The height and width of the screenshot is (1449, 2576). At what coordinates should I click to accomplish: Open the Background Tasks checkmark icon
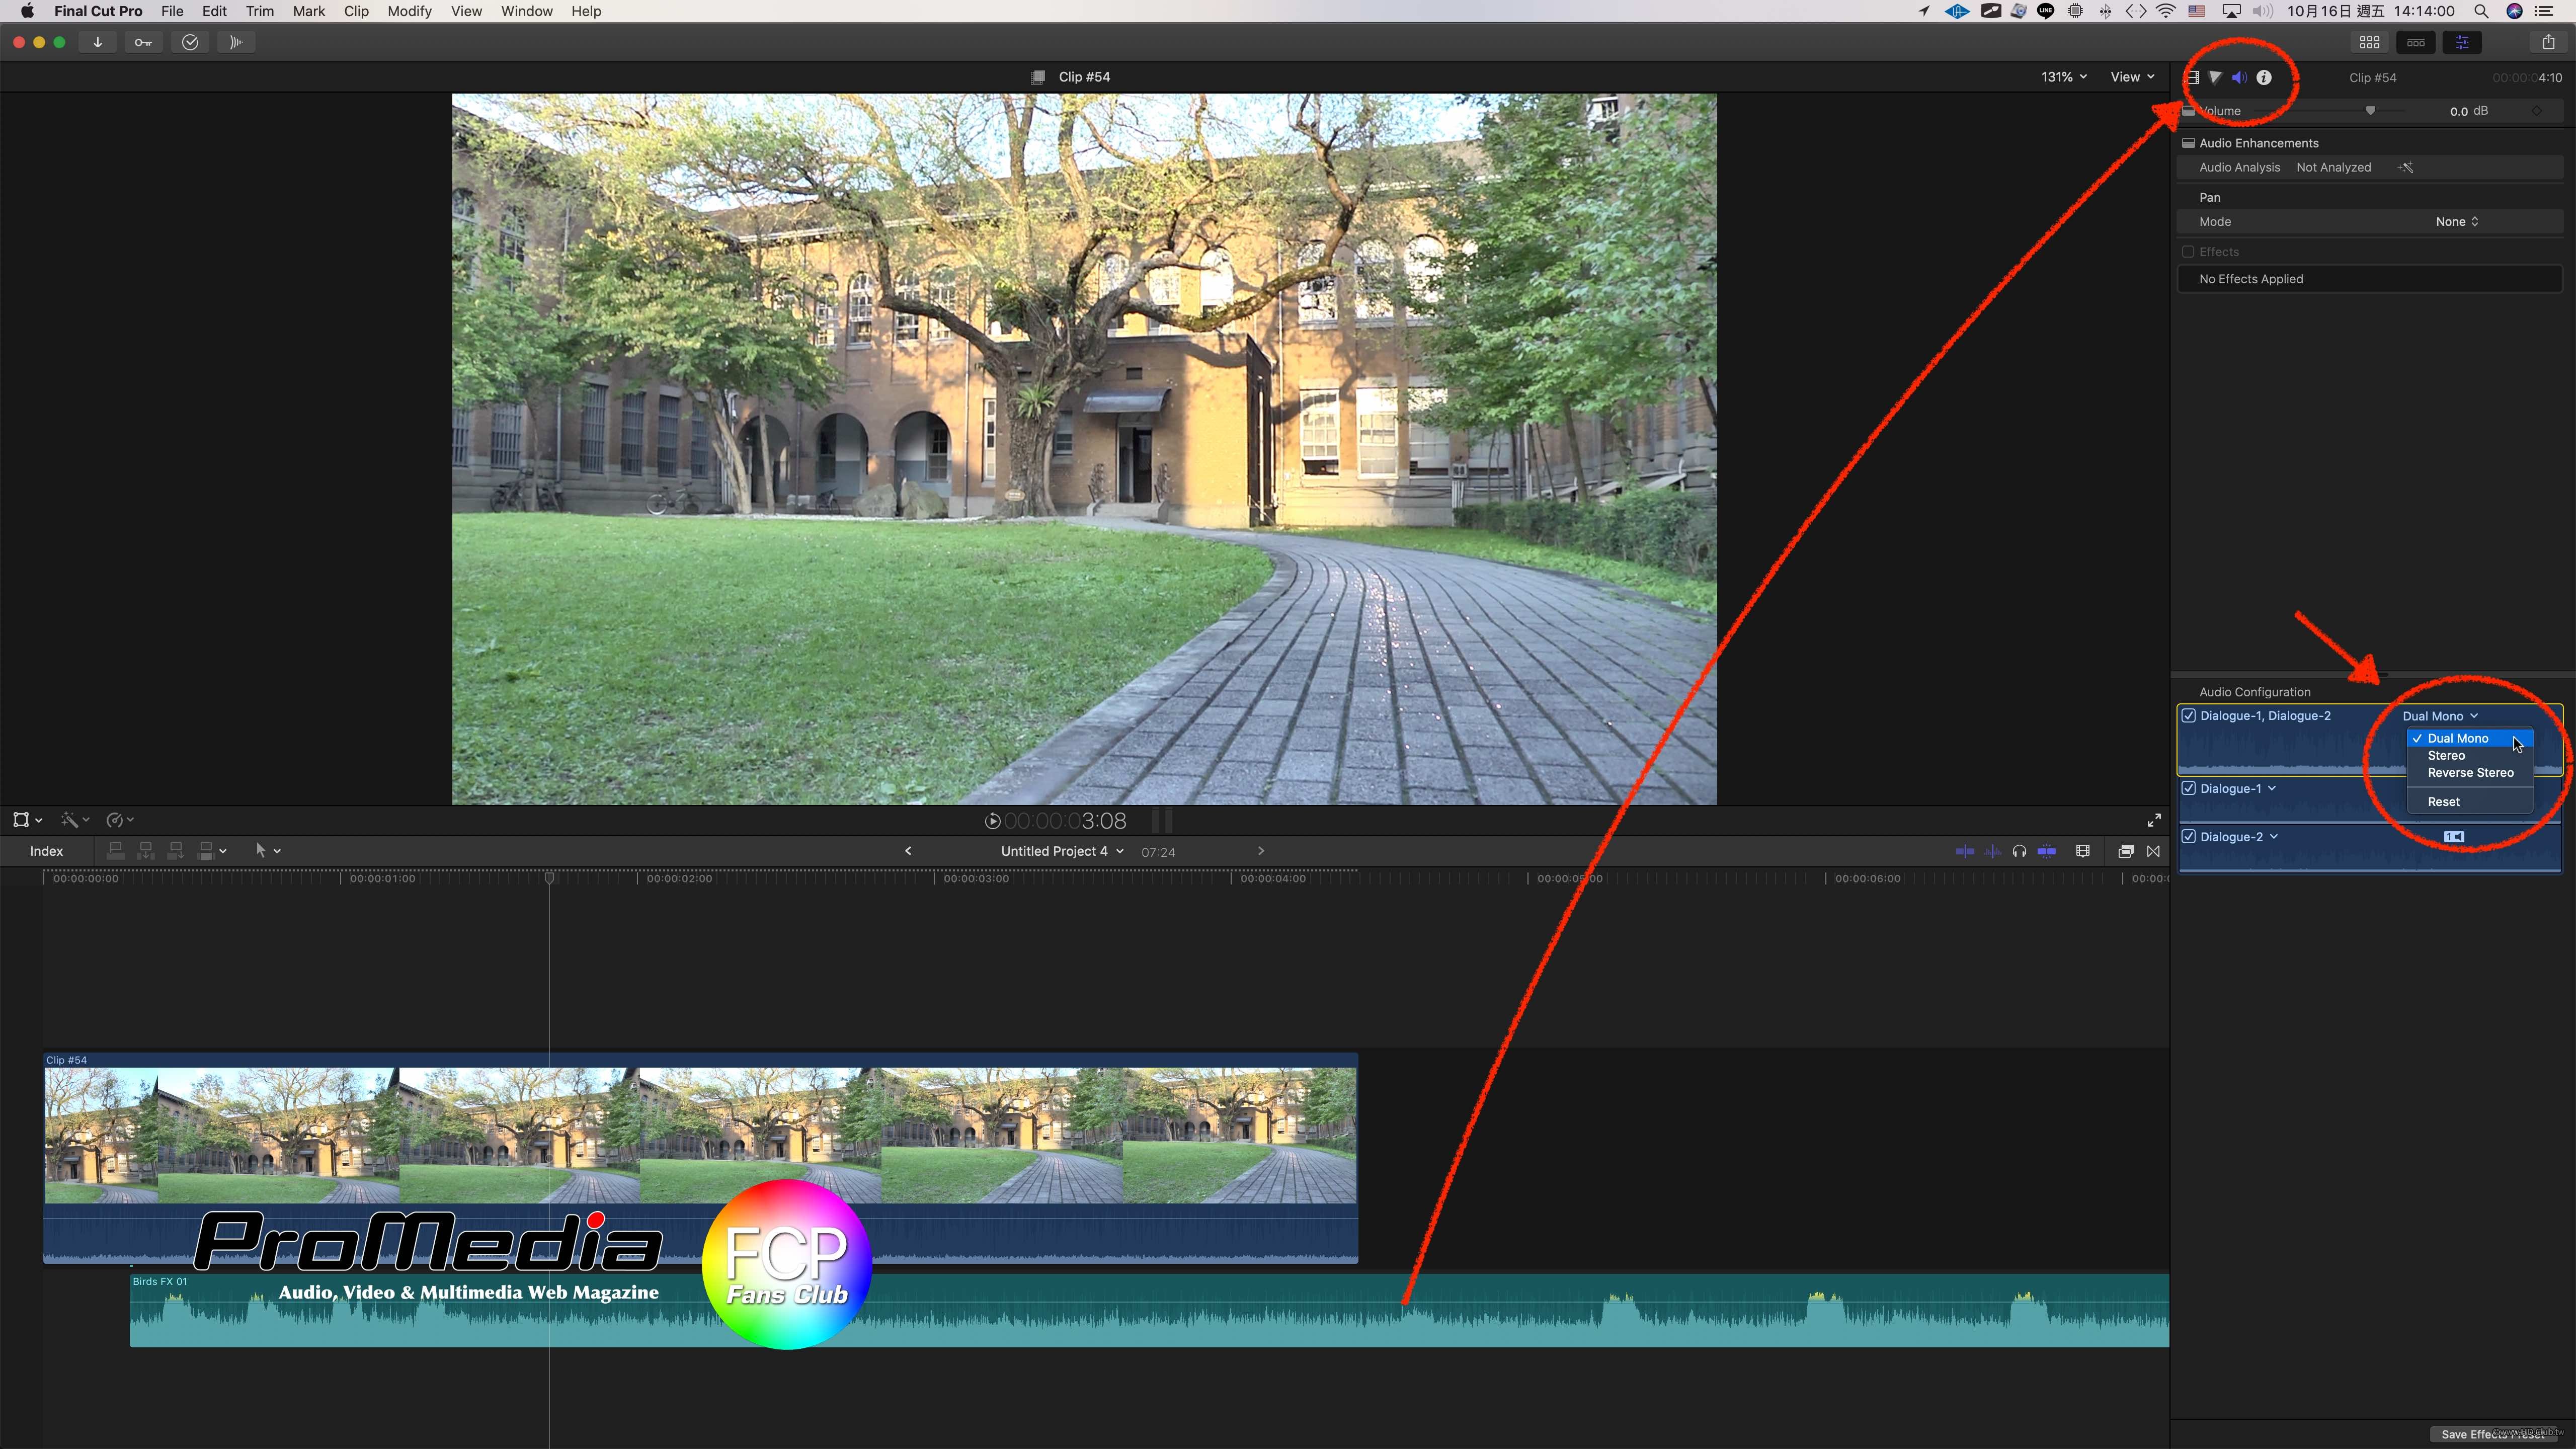pyautogui.click(x=190, y=42)
